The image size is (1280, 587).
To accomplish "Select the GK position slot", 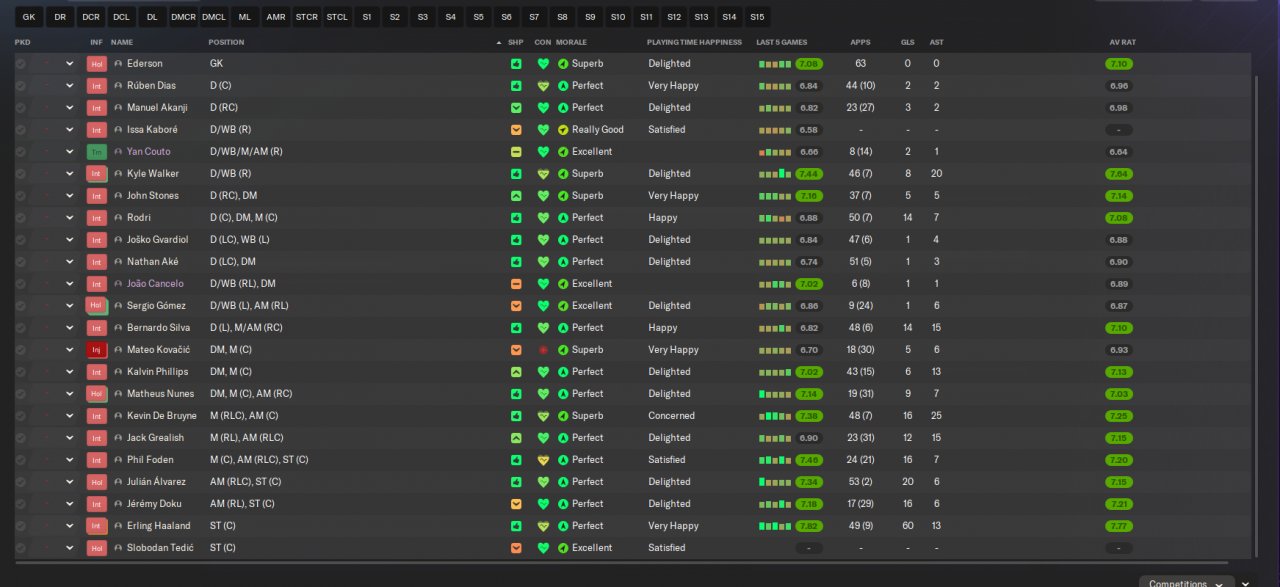I will click(29, 17).
